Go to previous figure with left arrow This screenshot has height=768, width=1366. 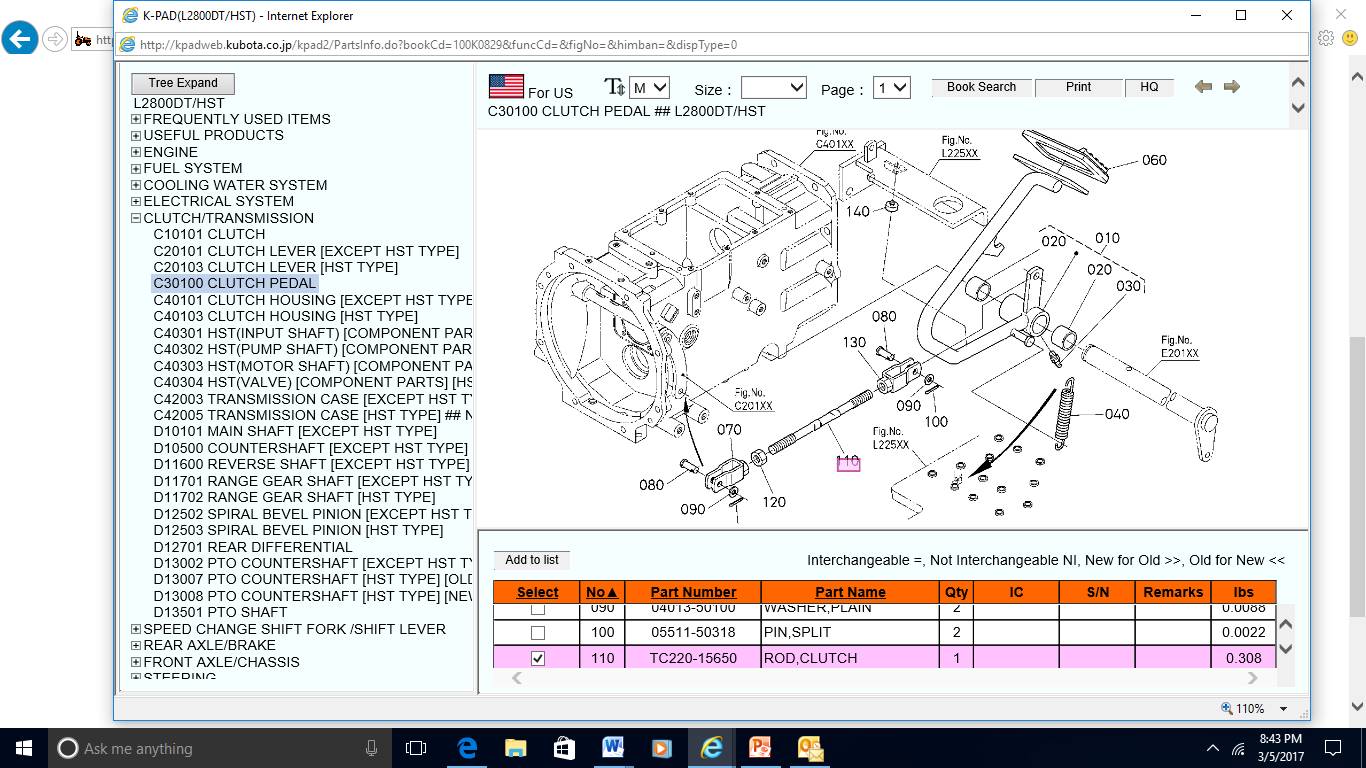point(1203,87)
